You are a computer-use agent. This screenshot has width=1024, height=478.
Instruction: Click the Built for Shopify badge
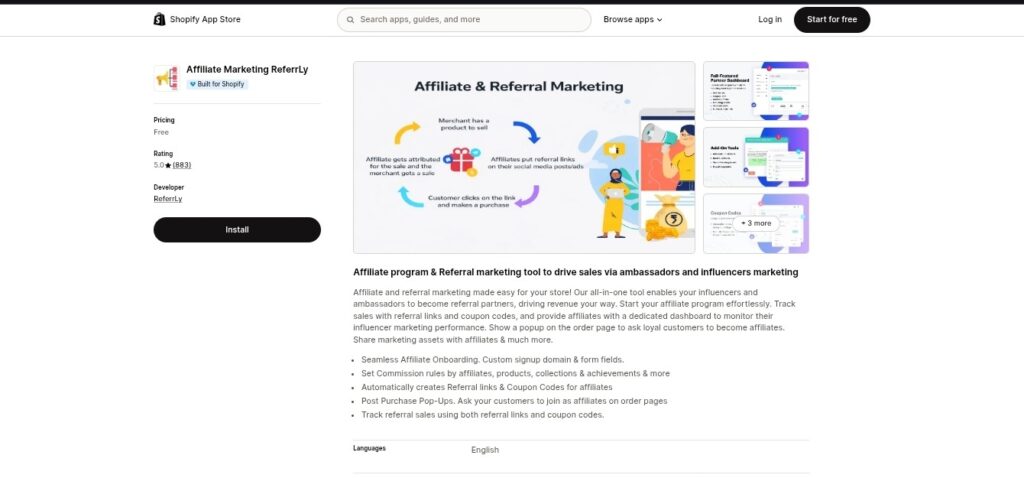[217, 84]
